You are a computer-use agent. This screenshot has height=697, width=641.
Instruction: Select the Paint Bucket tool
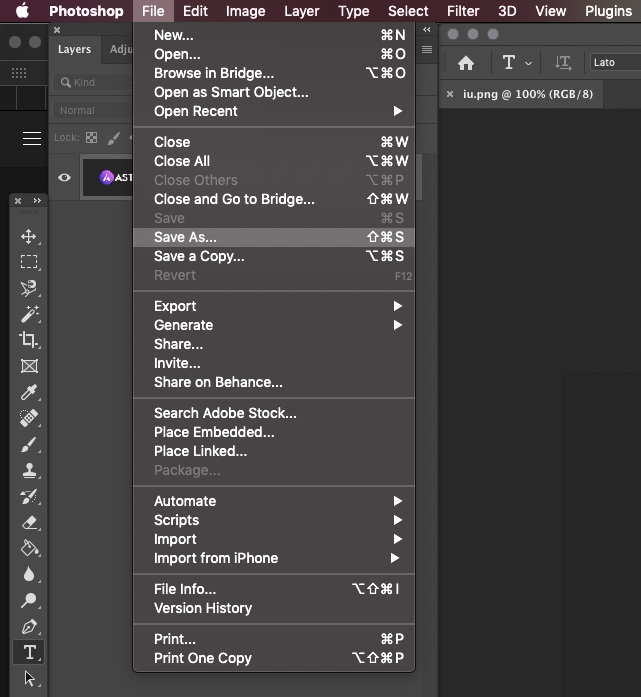click(29, 548)
